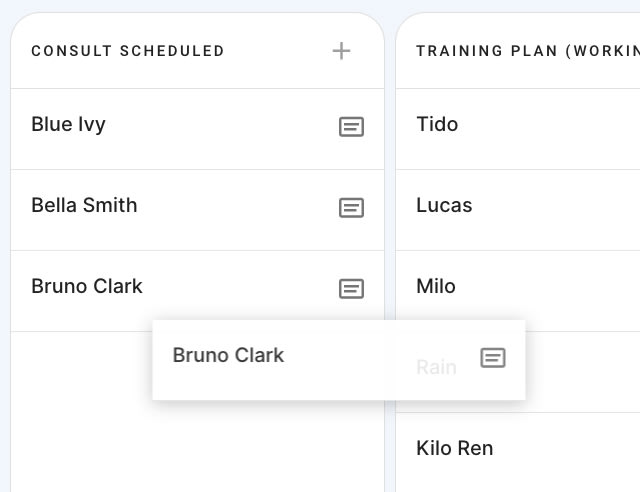This screenshot has width=640, height=492.
Task: Click the Training Plan column header
Action: (x=528, y=51)
